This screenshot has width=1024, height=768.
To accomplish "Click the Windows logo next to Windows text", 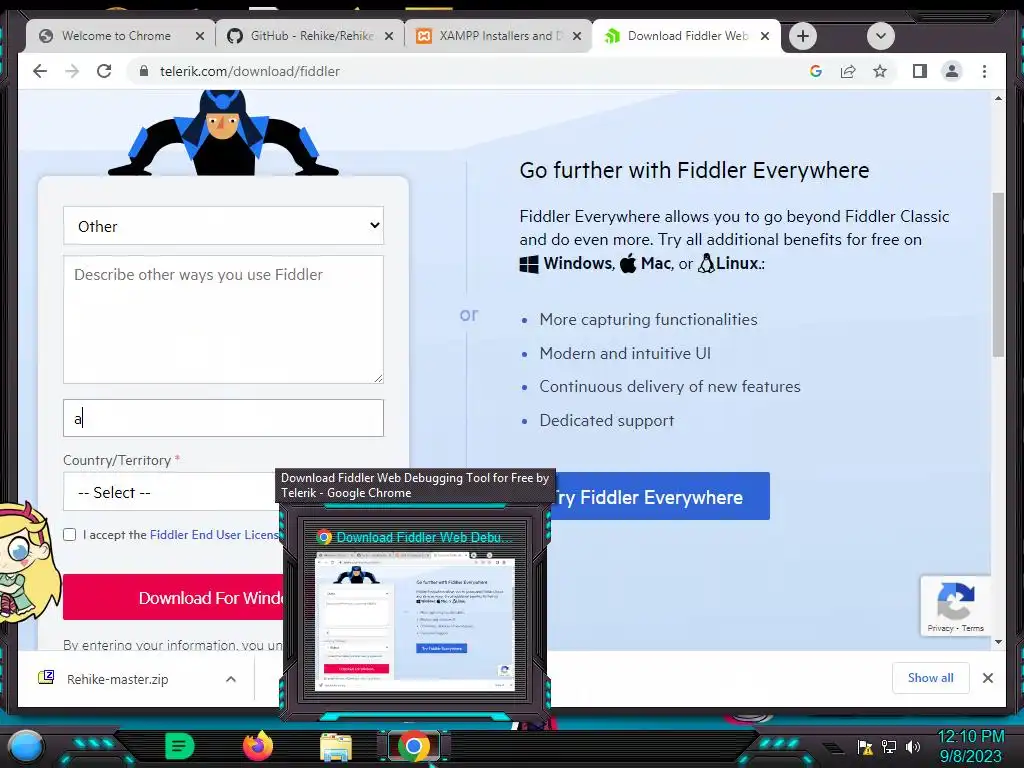I will (529, 264).
